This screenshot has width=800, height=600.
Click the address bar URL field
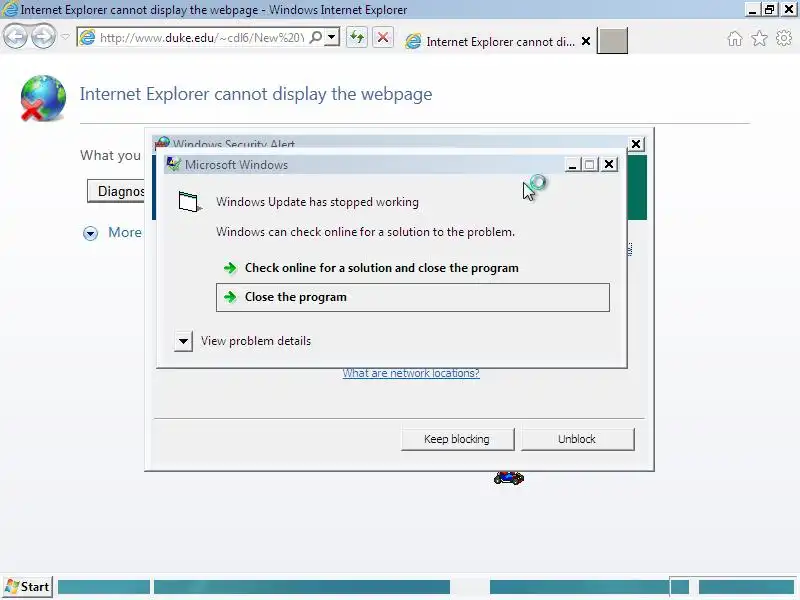click(202, 37)
